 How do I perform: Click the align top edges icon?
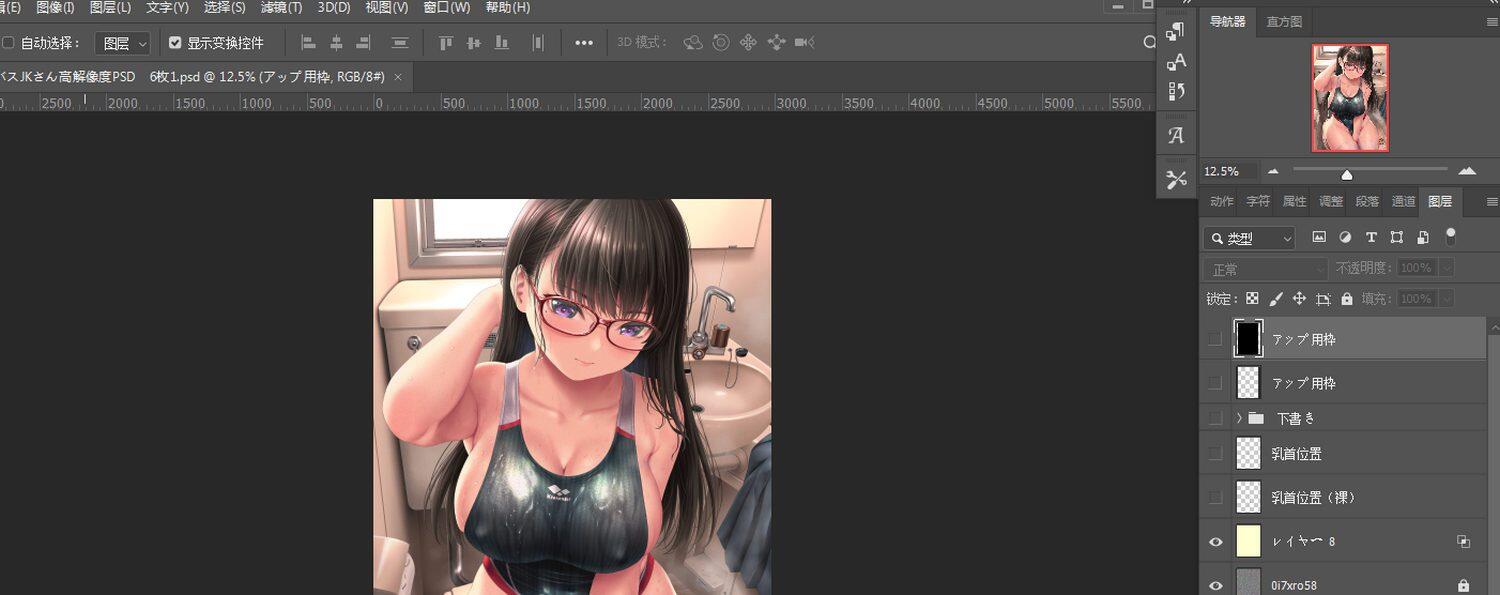[446, 43]
